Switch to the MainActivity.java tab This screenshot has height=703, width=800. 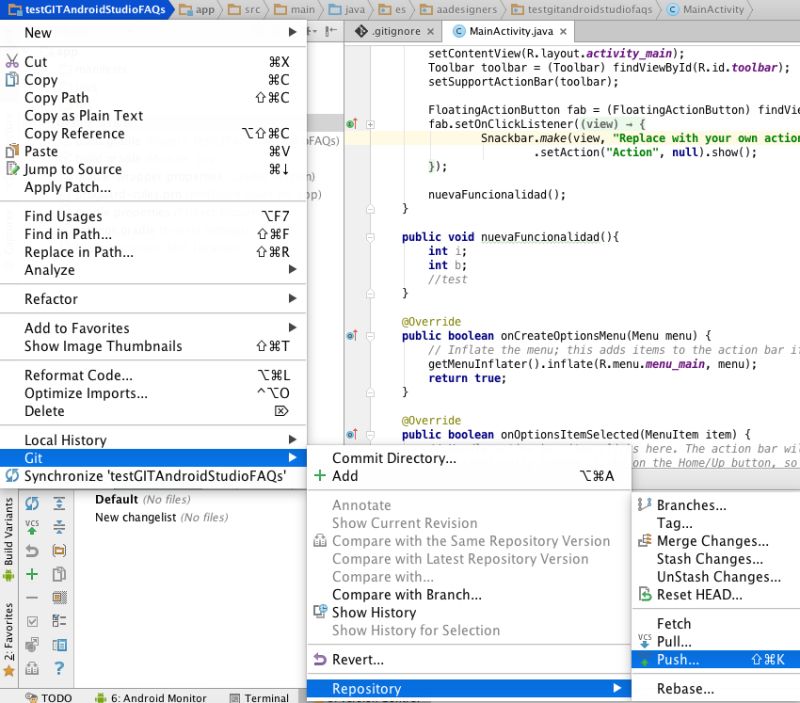point(510,32)
